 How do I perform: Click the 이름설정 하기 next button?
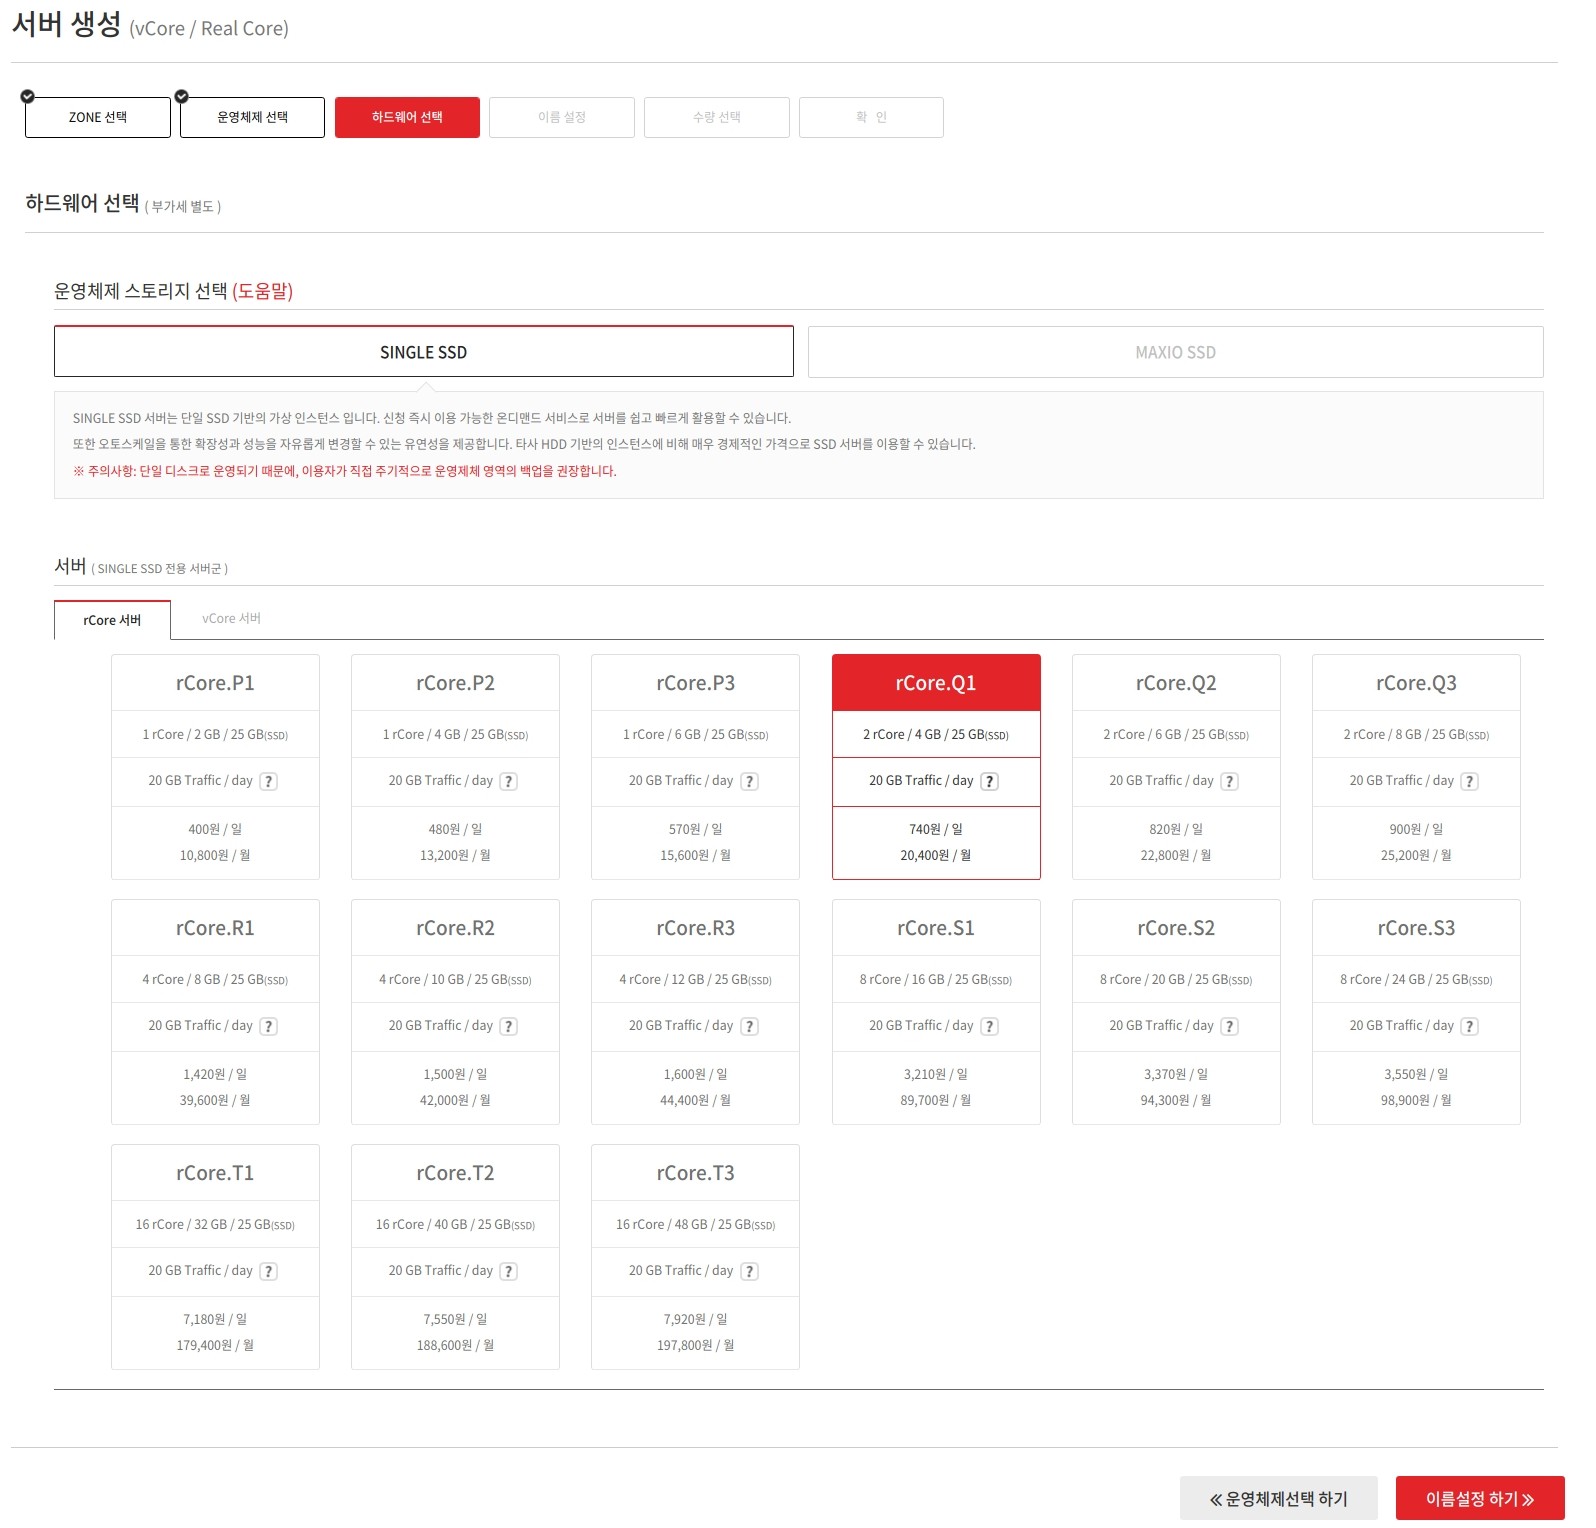click(1479, 1498)
